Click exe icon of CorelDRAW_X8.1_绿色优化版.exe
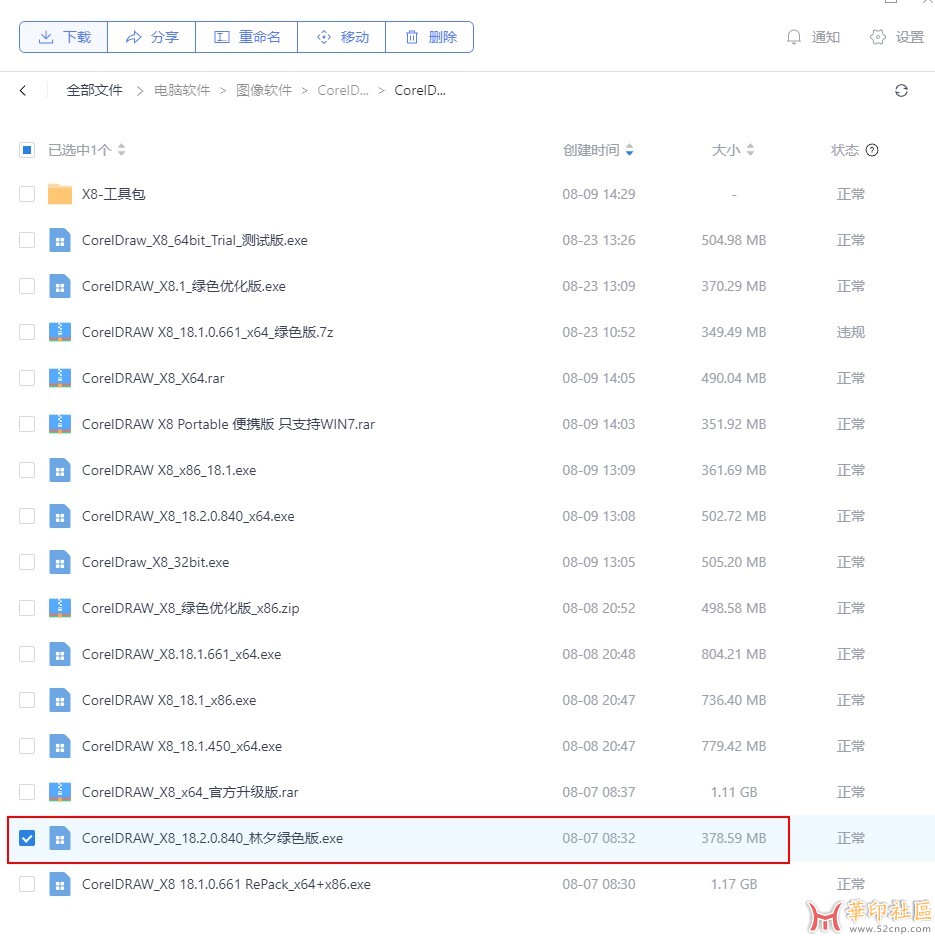 coord(60,286)
